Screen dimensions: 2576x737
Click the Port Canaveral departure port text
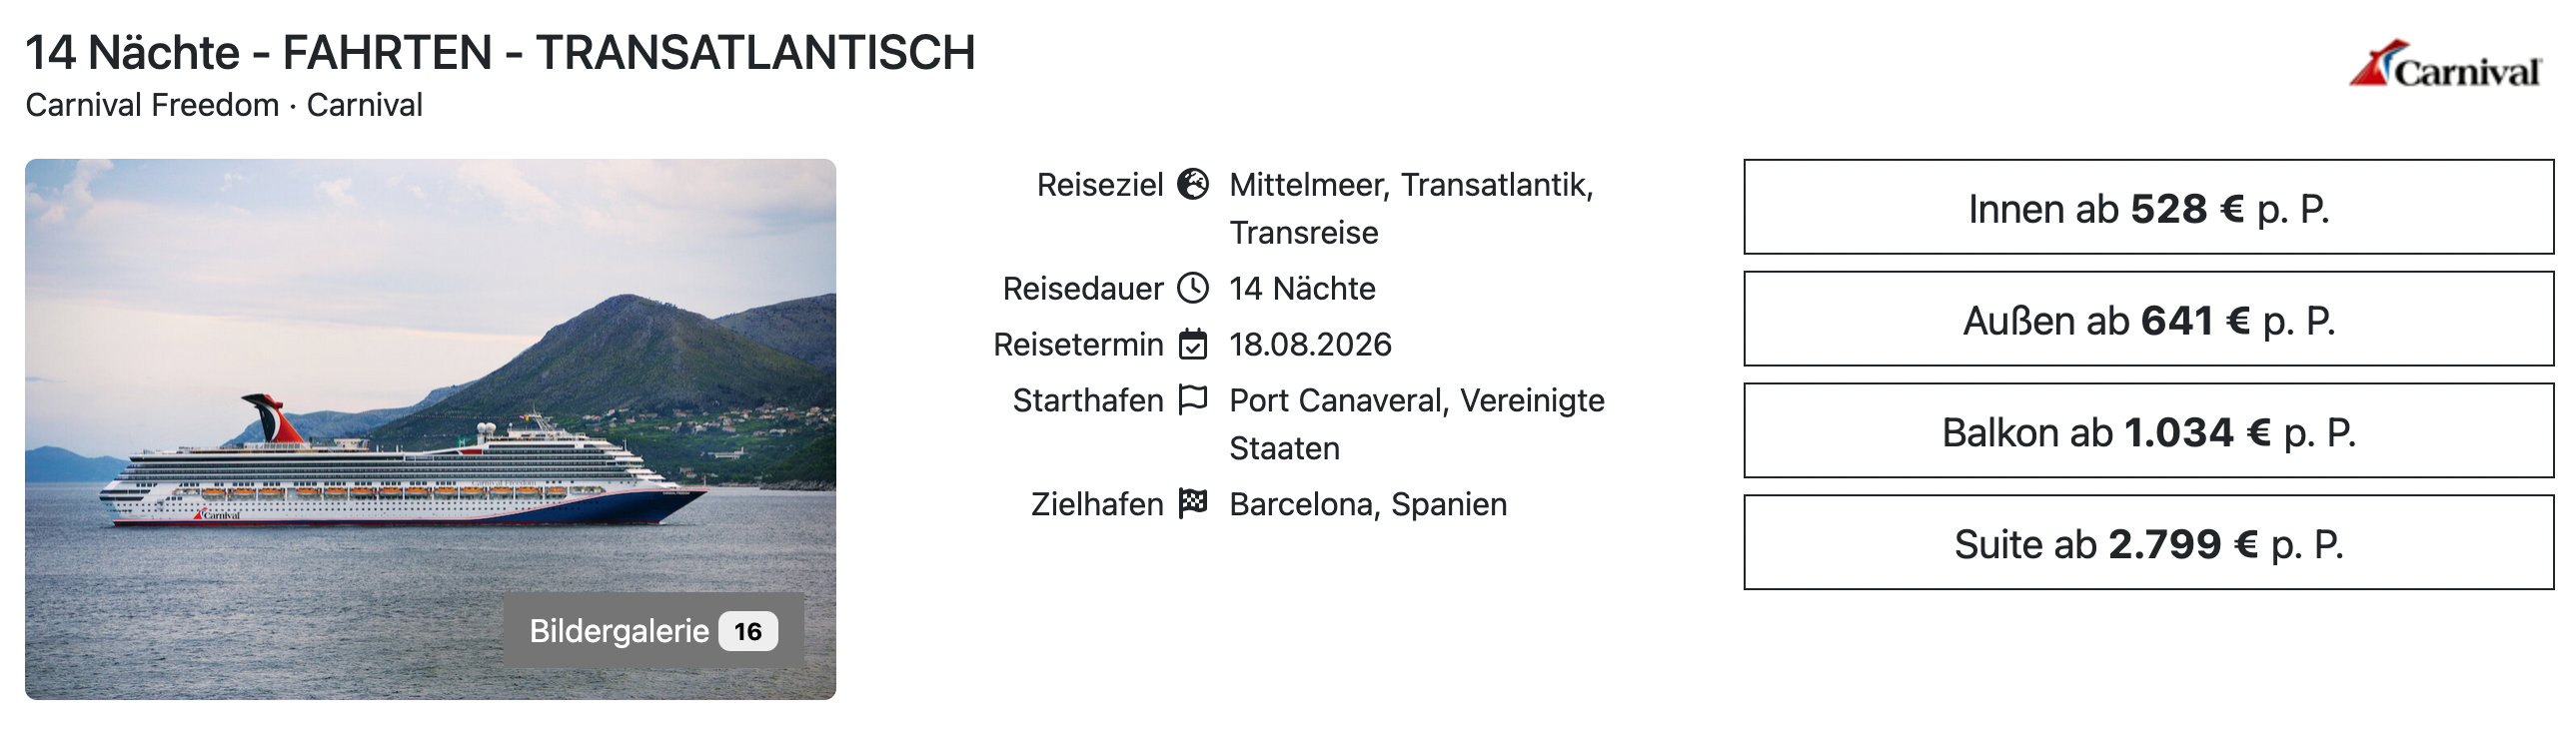[1416, 401]
